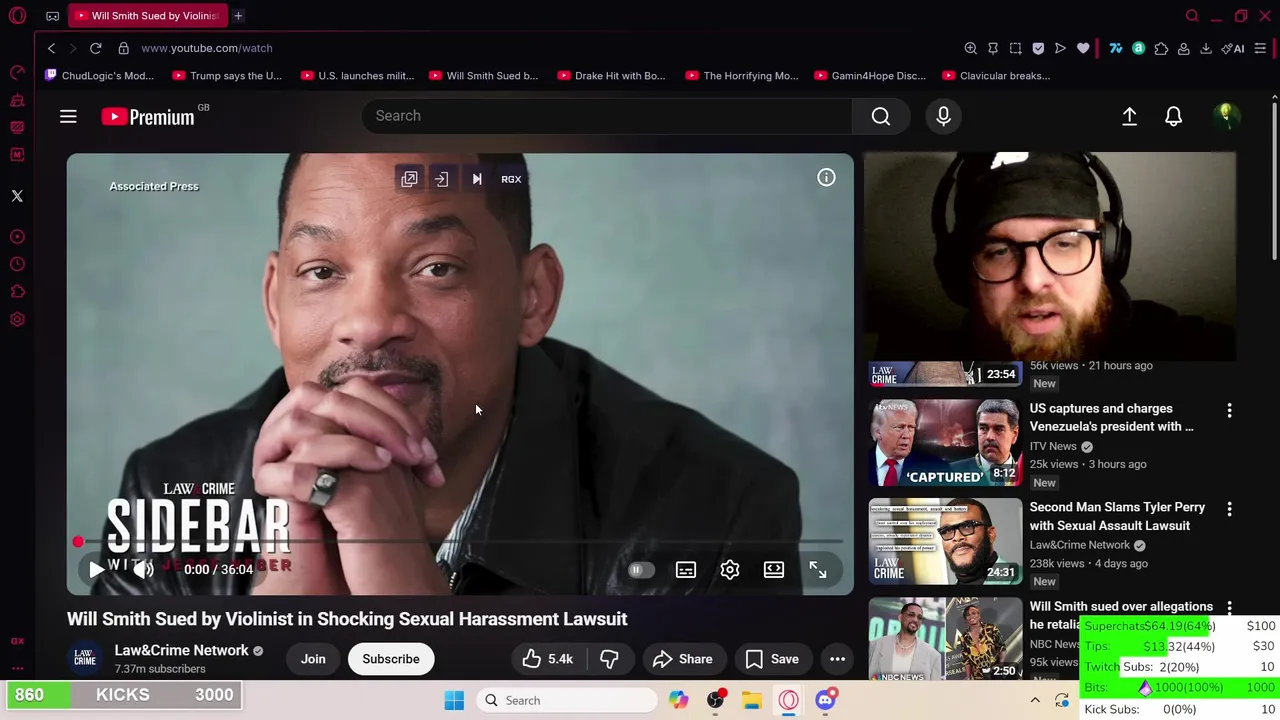Play the video

pos(96,570)
